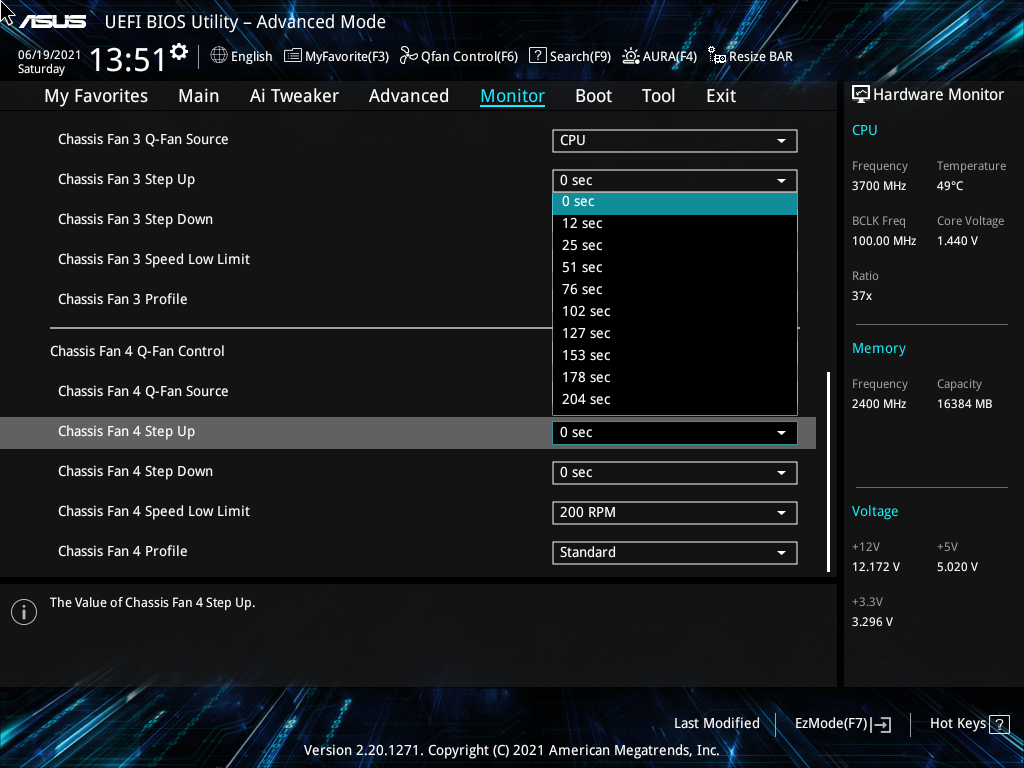The image size is (1024, 768).
Task: Open the Chassis Fan 4 Speed Low Limit dropdown
Action: 674,512
